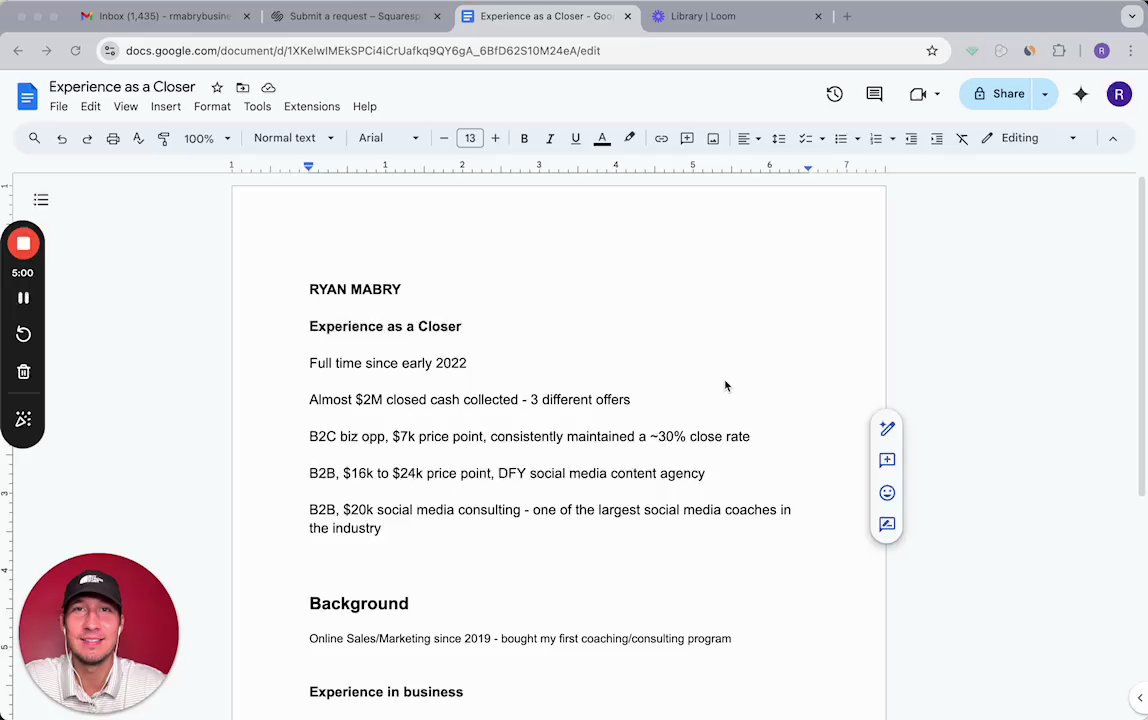Viewport: 1148px width, 720px height.
Task: Open the Edit menu
Action: [91, 106]
